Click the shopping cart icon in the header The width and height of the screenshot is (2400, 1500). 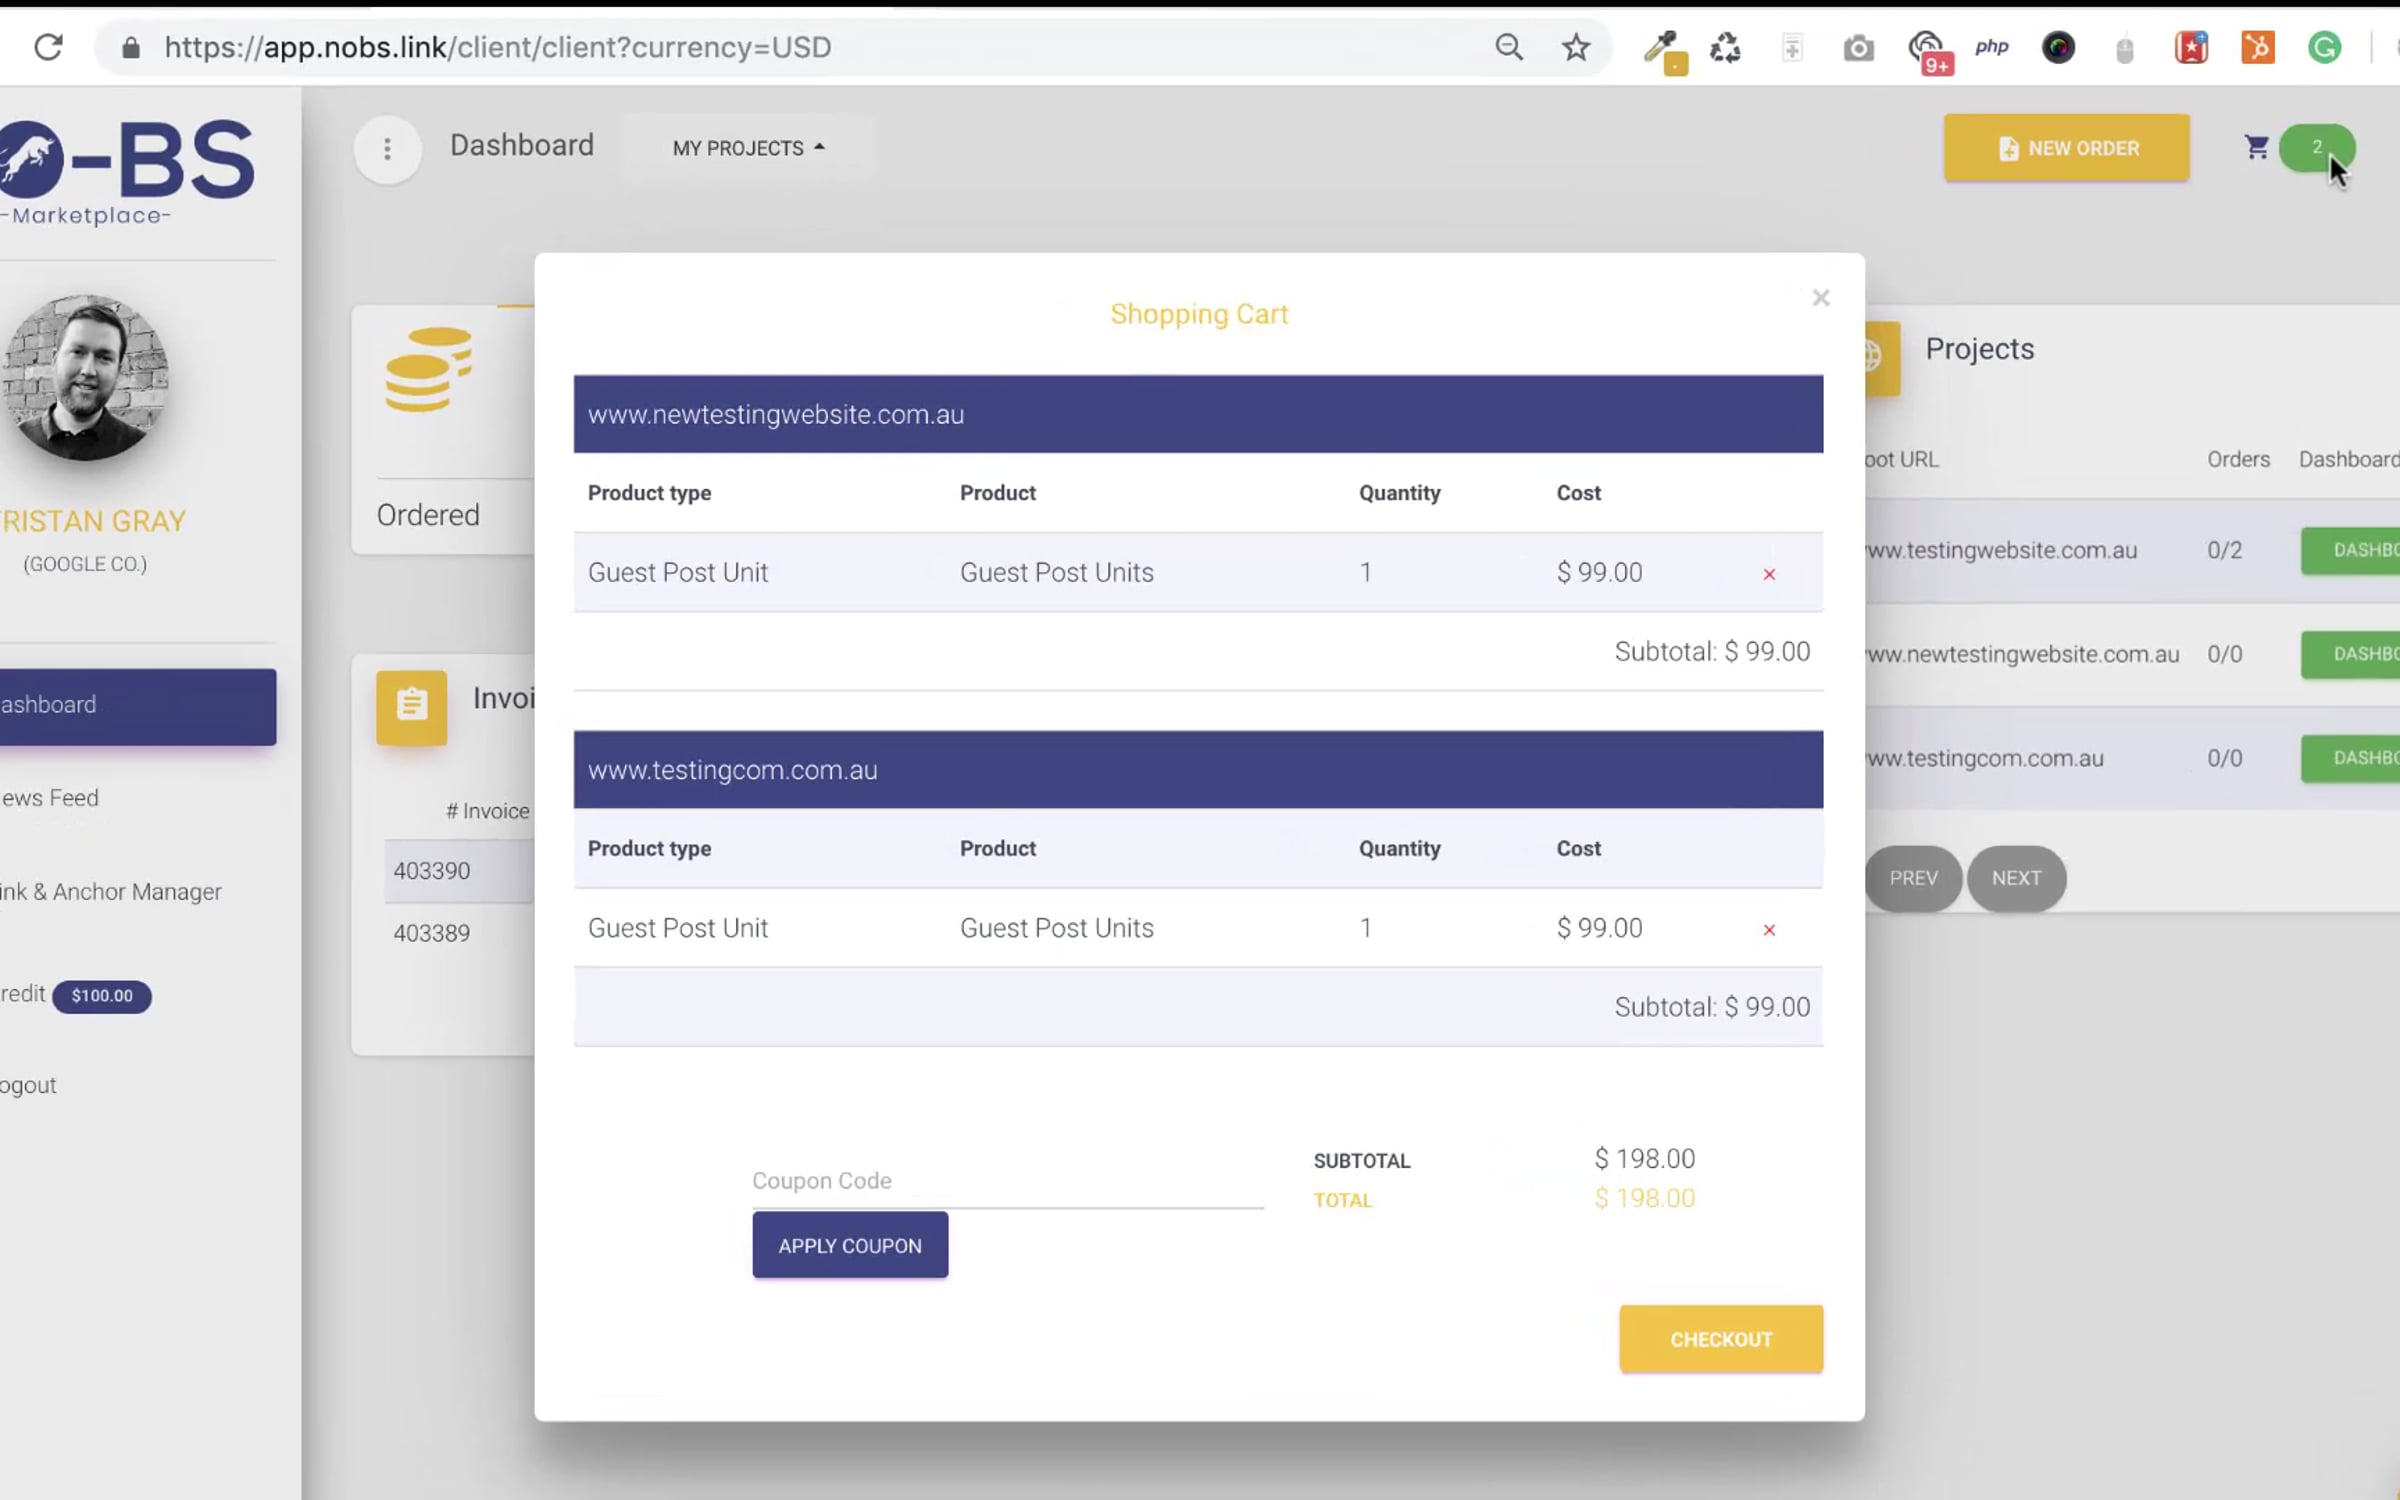tap(2256, 148)
